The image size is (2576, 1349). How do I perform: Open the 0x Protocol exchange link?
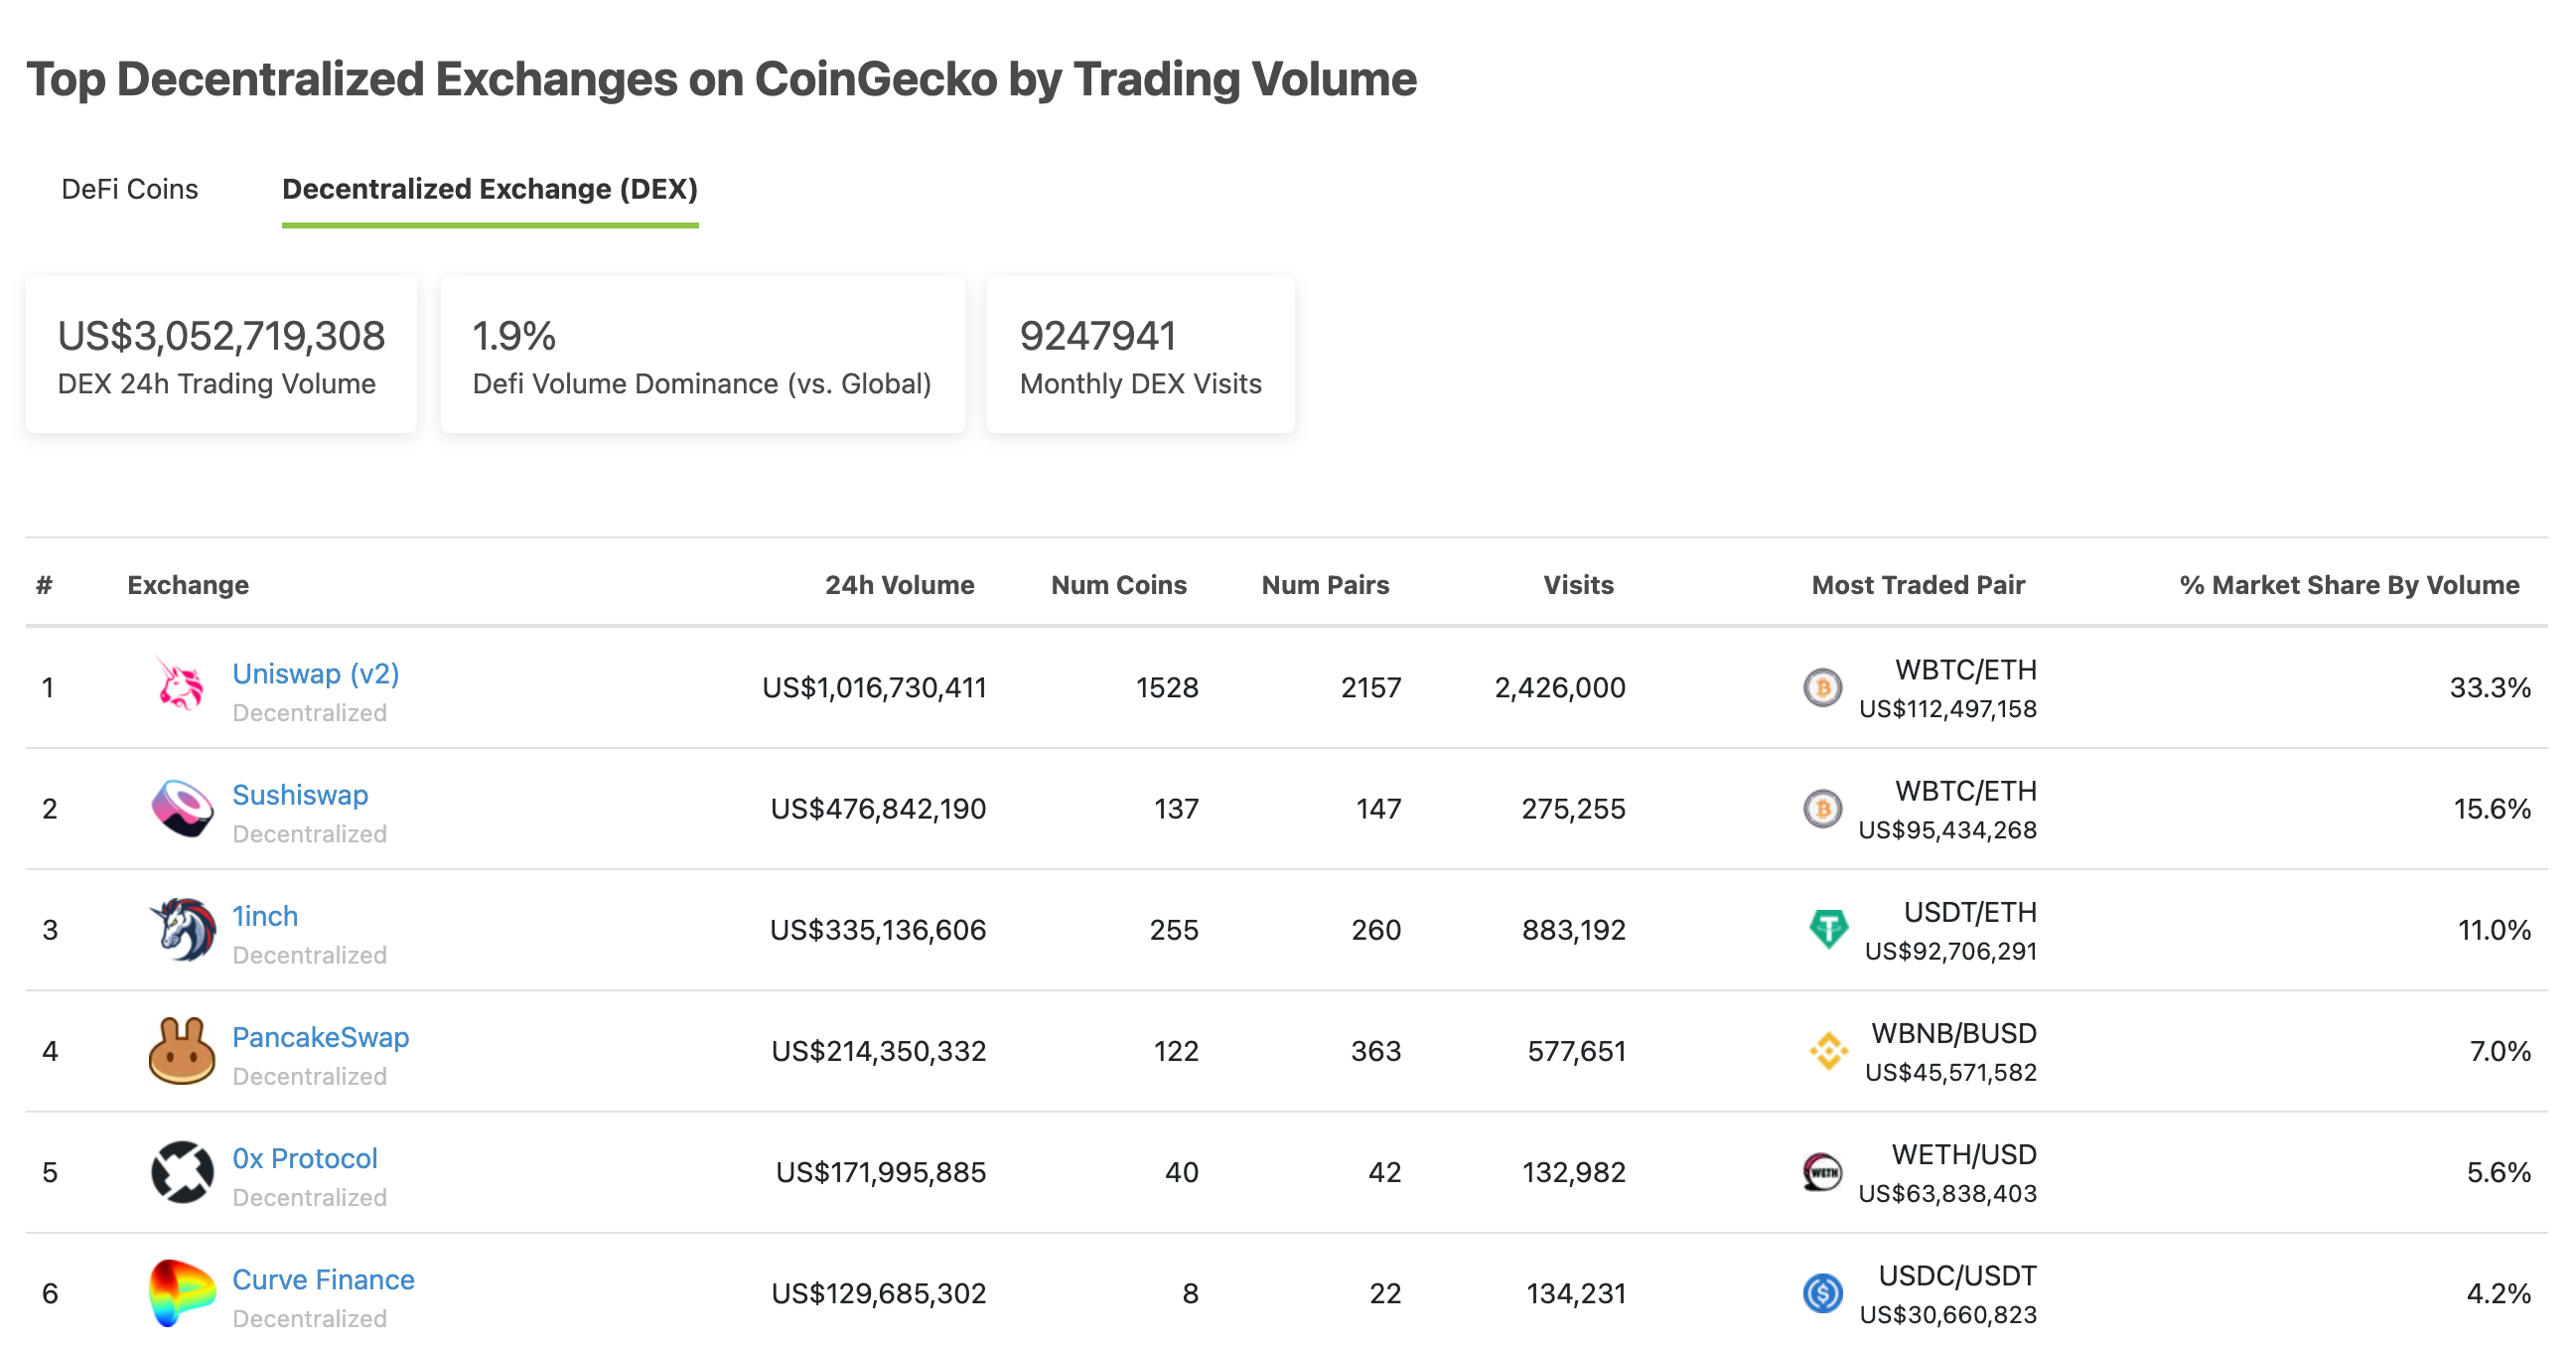[x=305, y=1157]
